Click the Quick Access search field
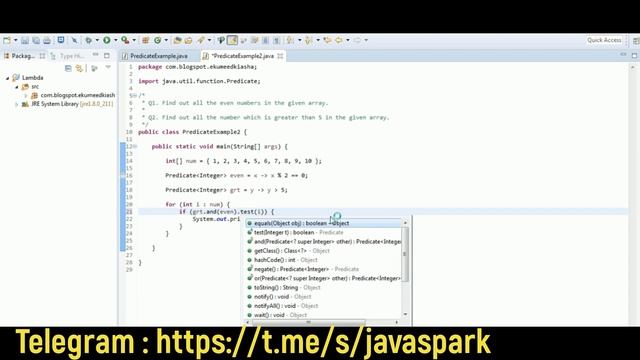 coord(604,40)
